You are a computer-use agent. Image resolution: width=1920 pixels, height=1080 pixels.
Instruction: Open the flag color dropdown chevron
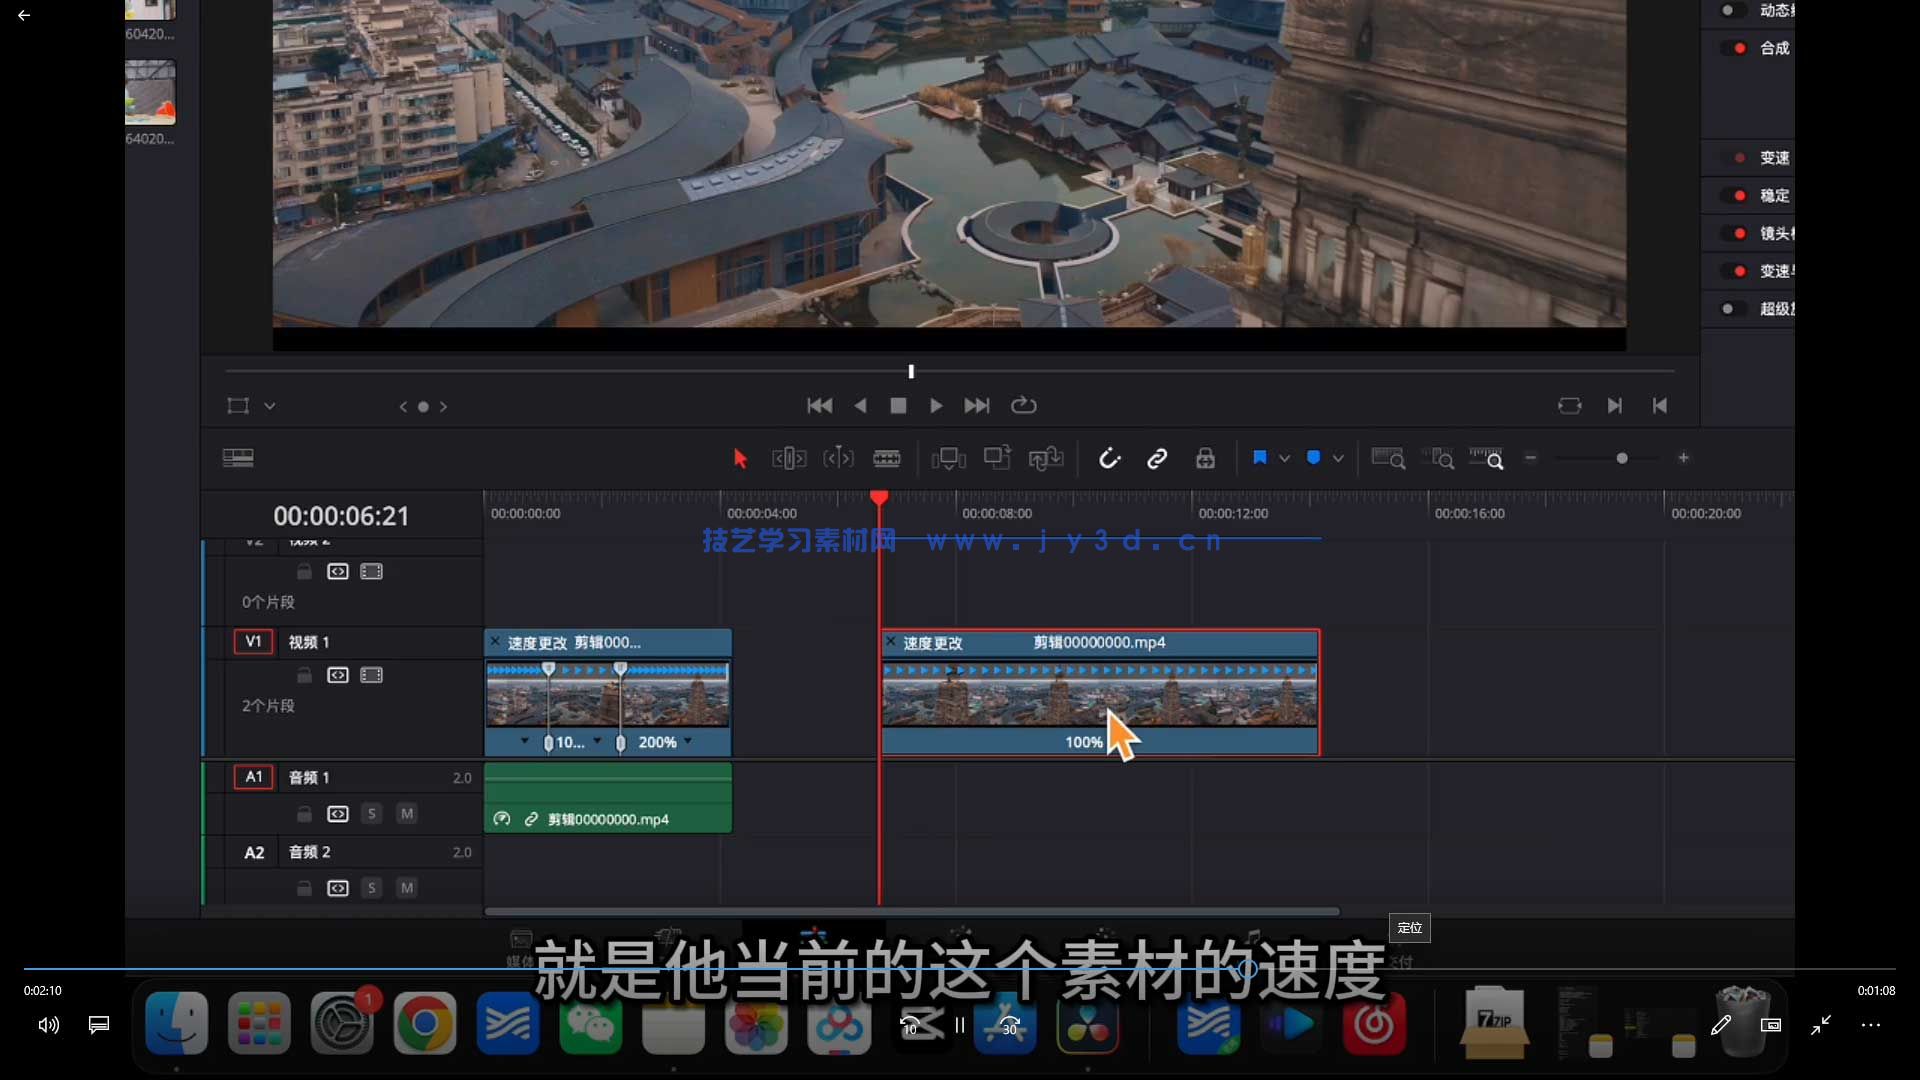[x=1287, y=458]
